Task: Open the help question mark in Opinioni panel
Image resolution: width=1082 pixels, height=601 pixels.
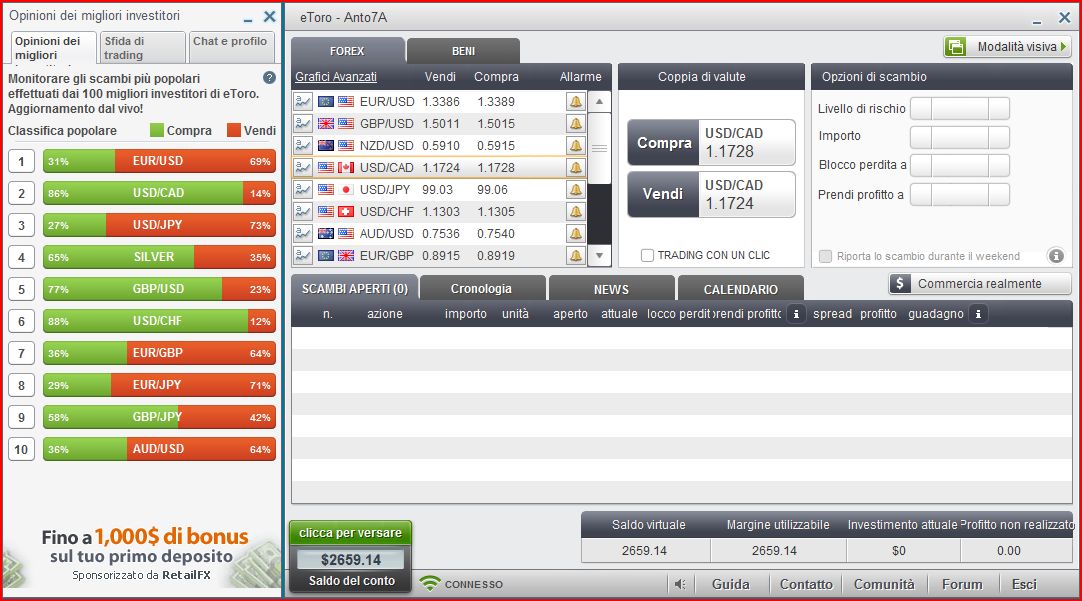Action: tap(269, 78)
